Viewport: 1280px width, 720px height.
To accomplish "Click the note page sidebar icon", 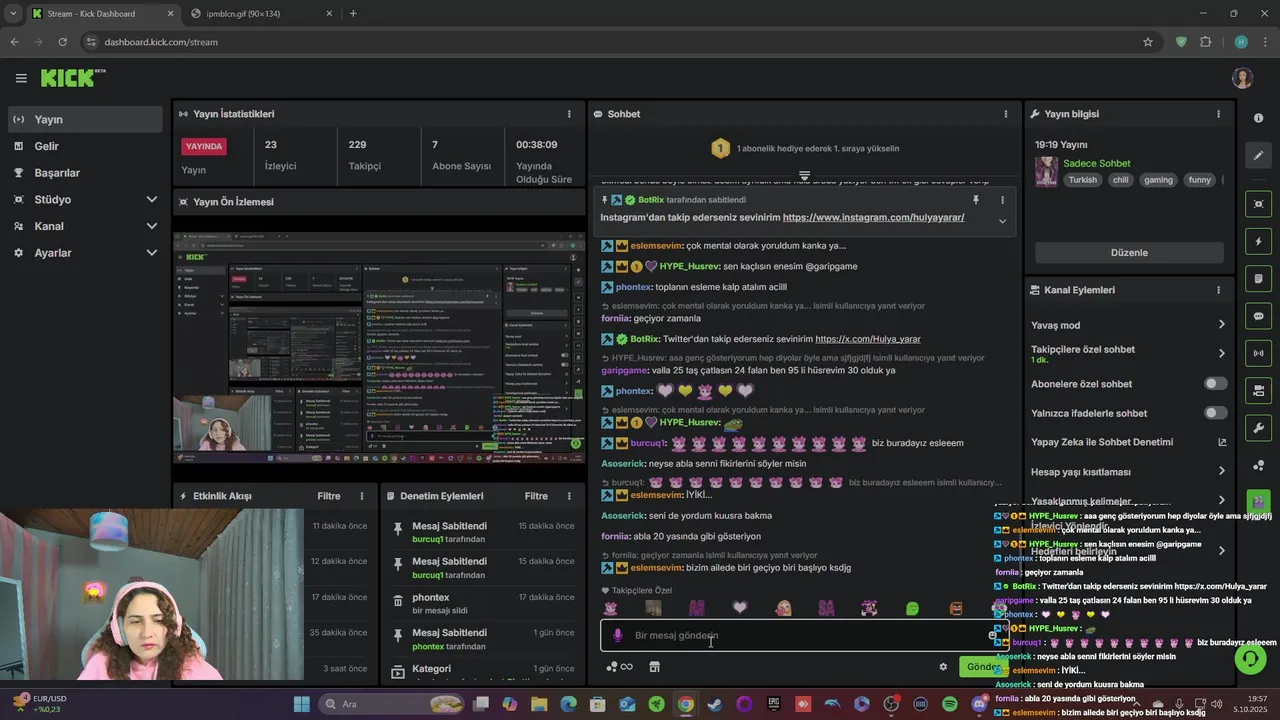I will [1258, 279].
